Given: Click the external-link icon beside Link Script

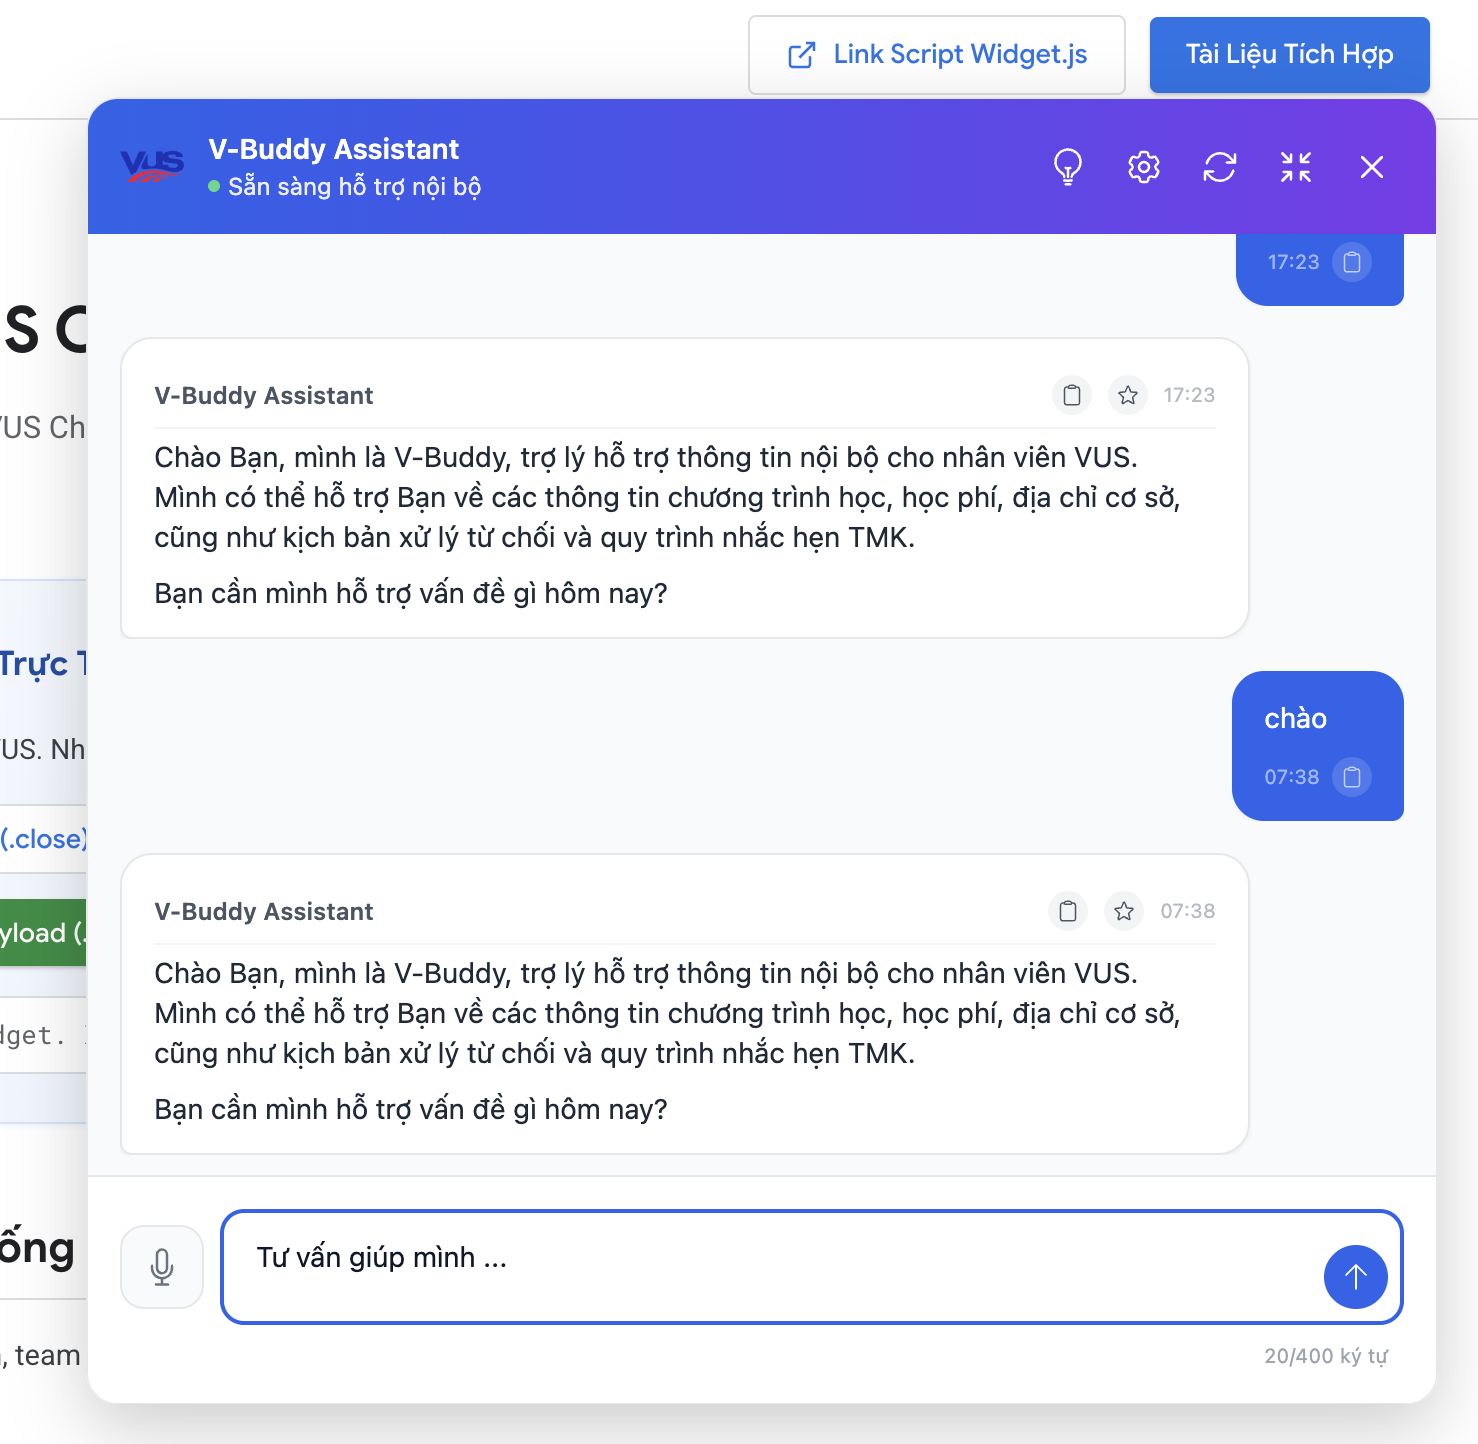Looking at the screenshot, I should click(x=802, y=55).
